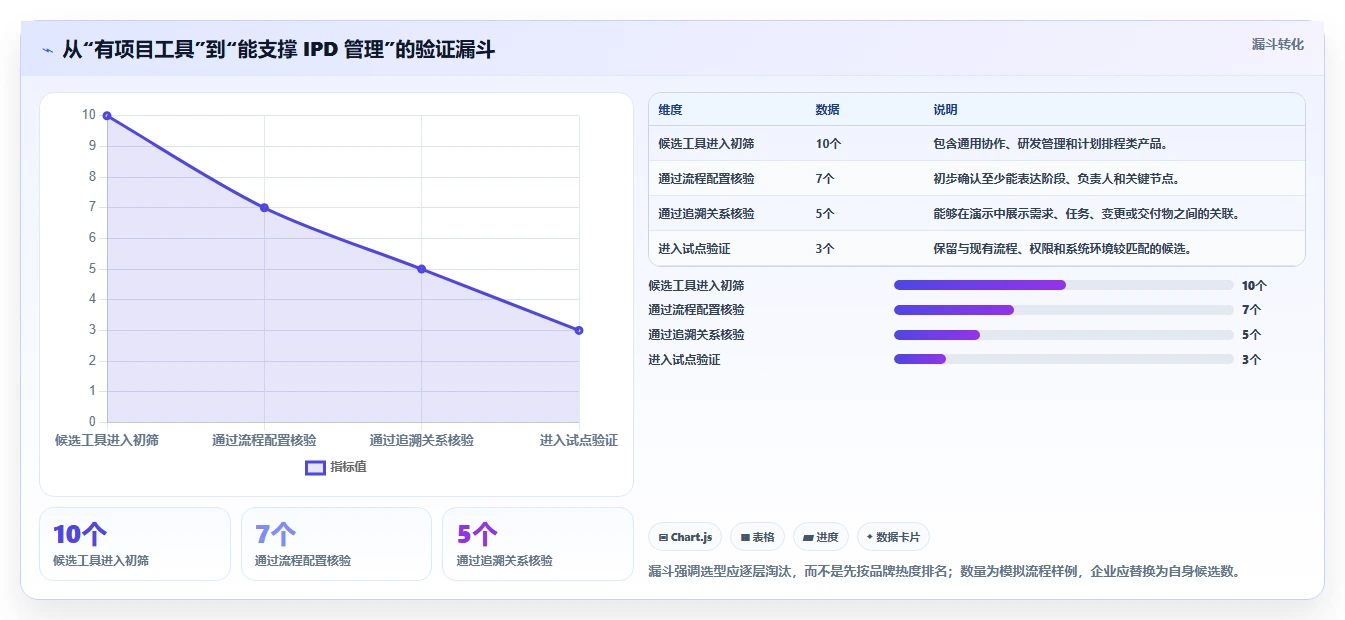Click the description starting 能够在演示中展示
The height and width of the screenshot is (620, 1345).
pos(1087,214)
